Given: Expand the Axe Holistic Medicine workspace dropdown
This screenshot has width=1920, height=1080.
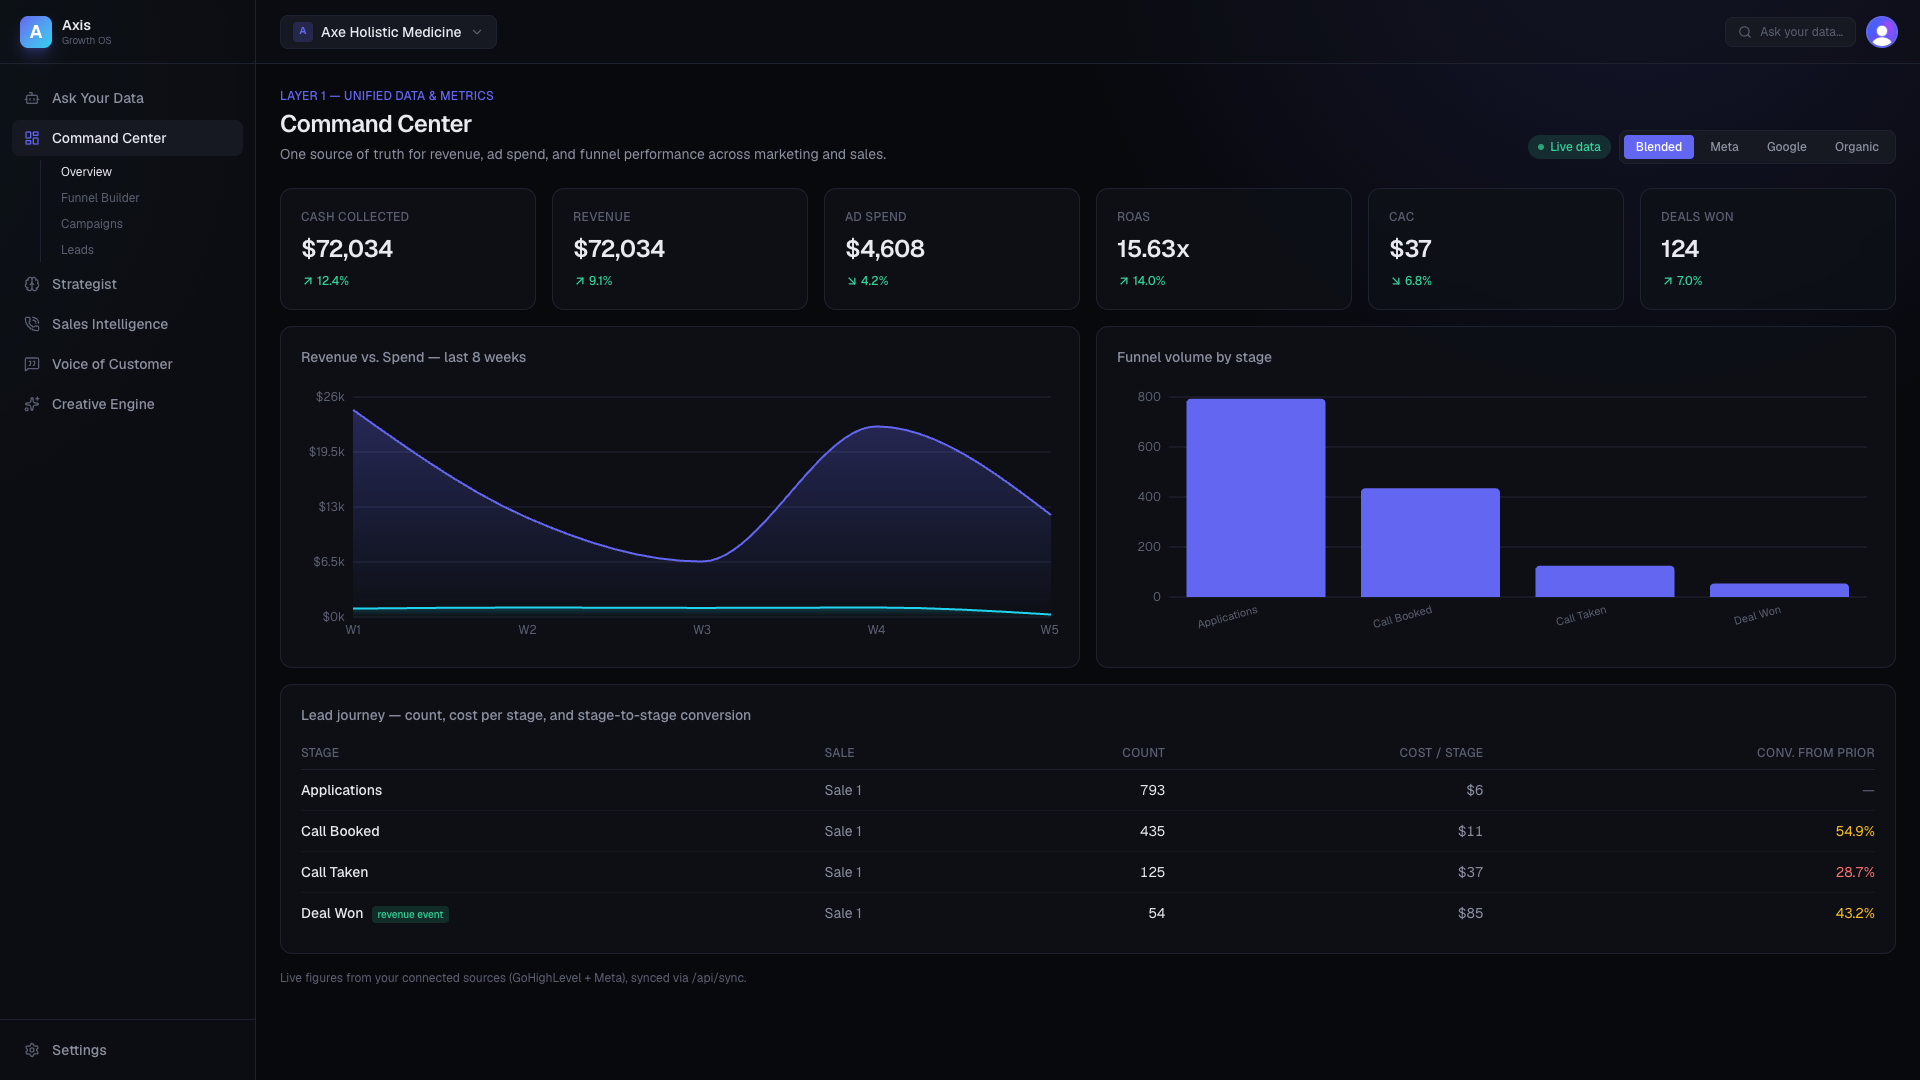Looking at the screenshot, I should [x=388, y=32].
